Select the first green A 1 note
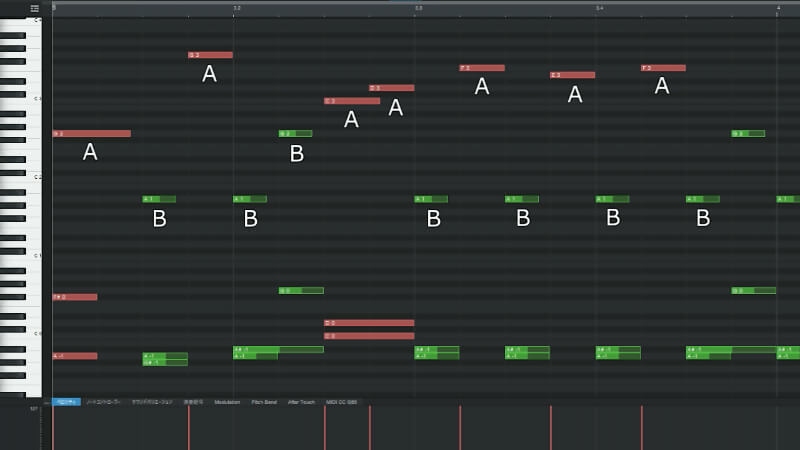800x450 pixels. (159, 199)
